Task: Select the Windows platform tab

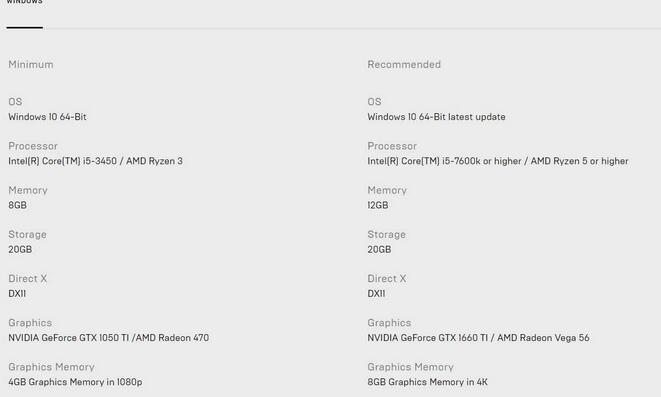Action: (24, 2)
